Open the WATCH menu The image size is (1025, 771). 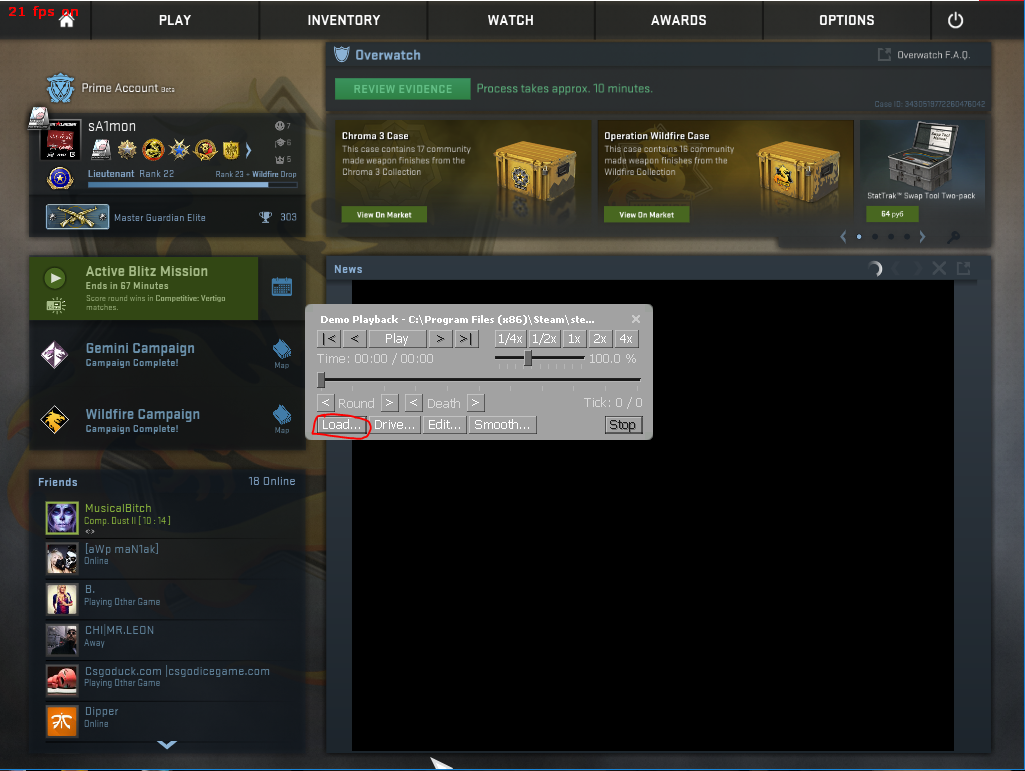point(511,20)
